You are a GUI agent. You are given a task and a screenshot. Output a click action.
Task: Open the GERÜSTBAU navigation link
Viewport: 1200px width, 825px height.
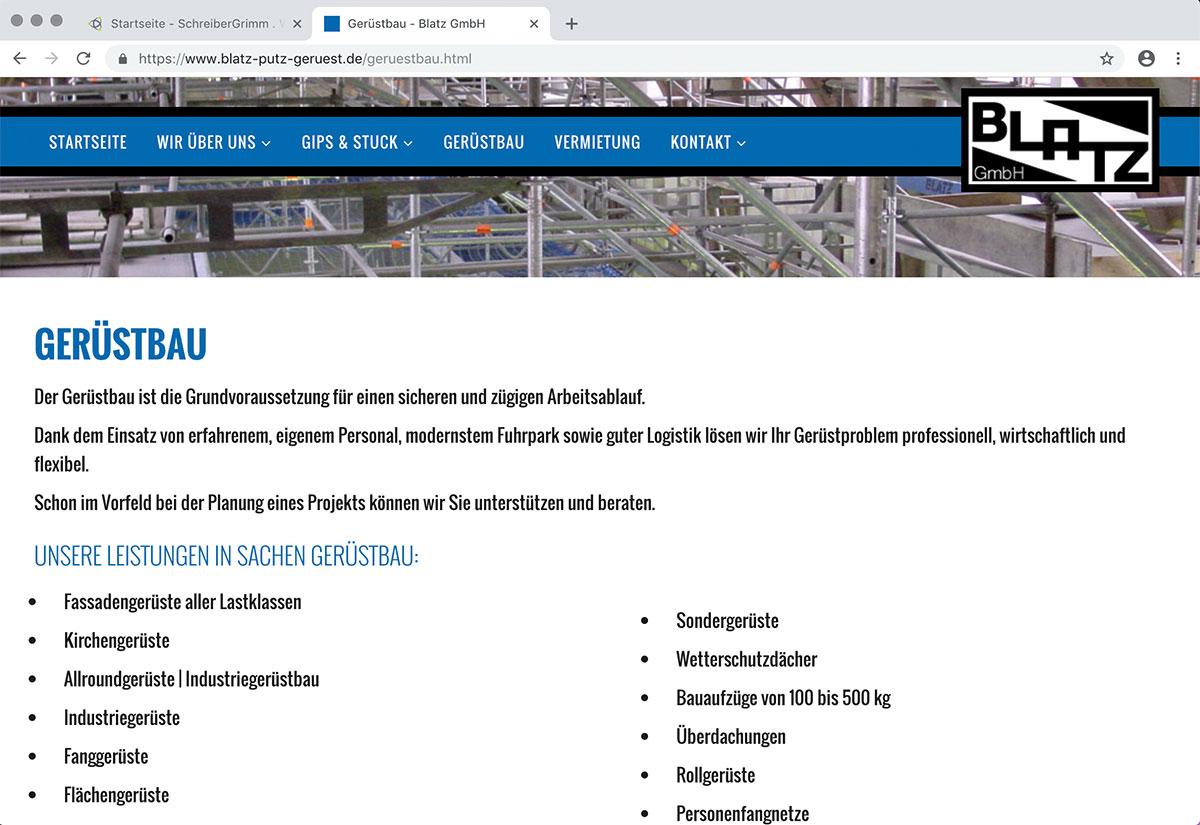(484, 142)
